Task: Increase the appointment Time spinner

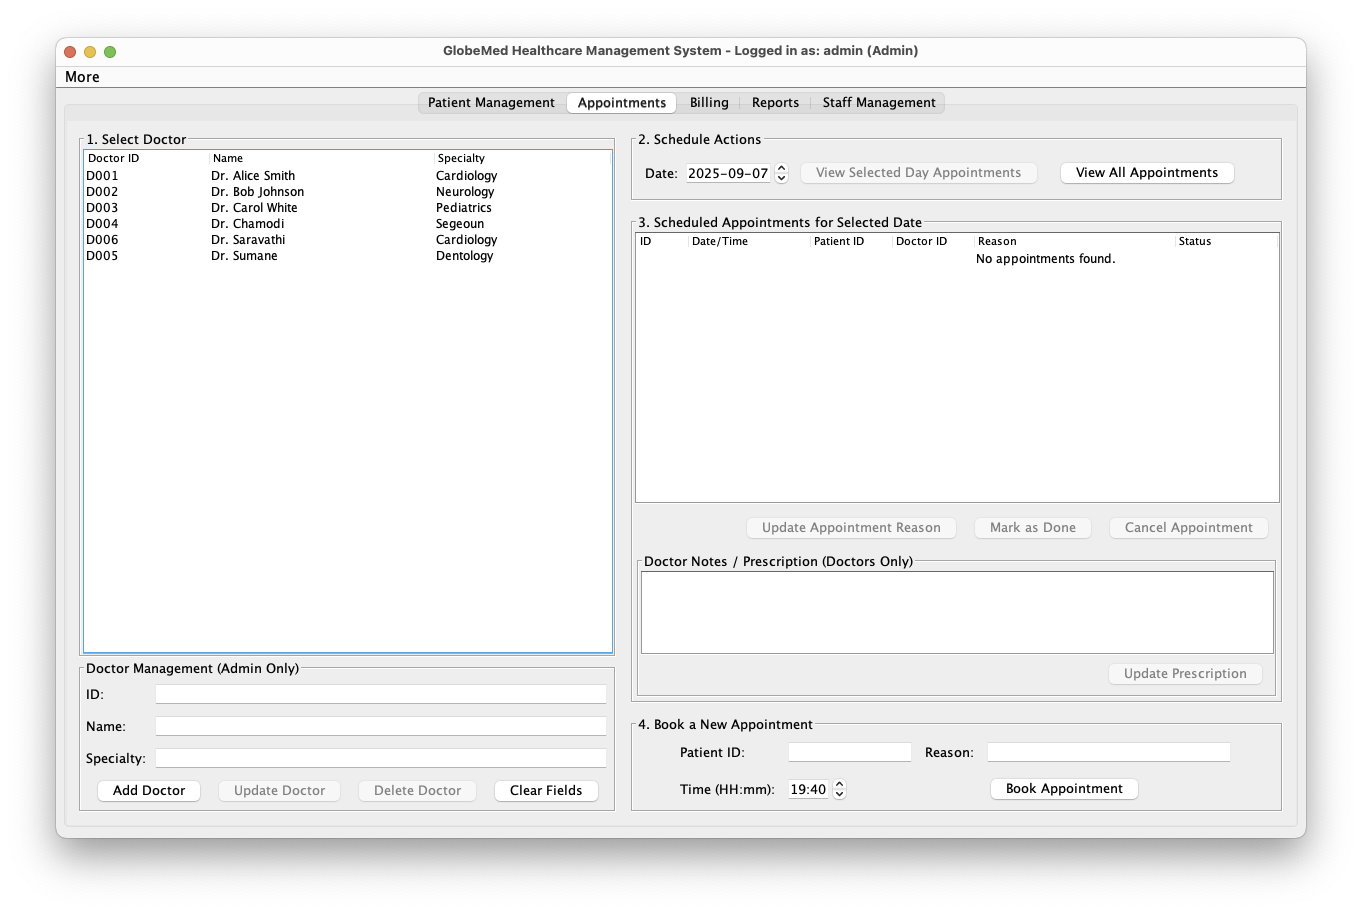Action: click(840, 785)
